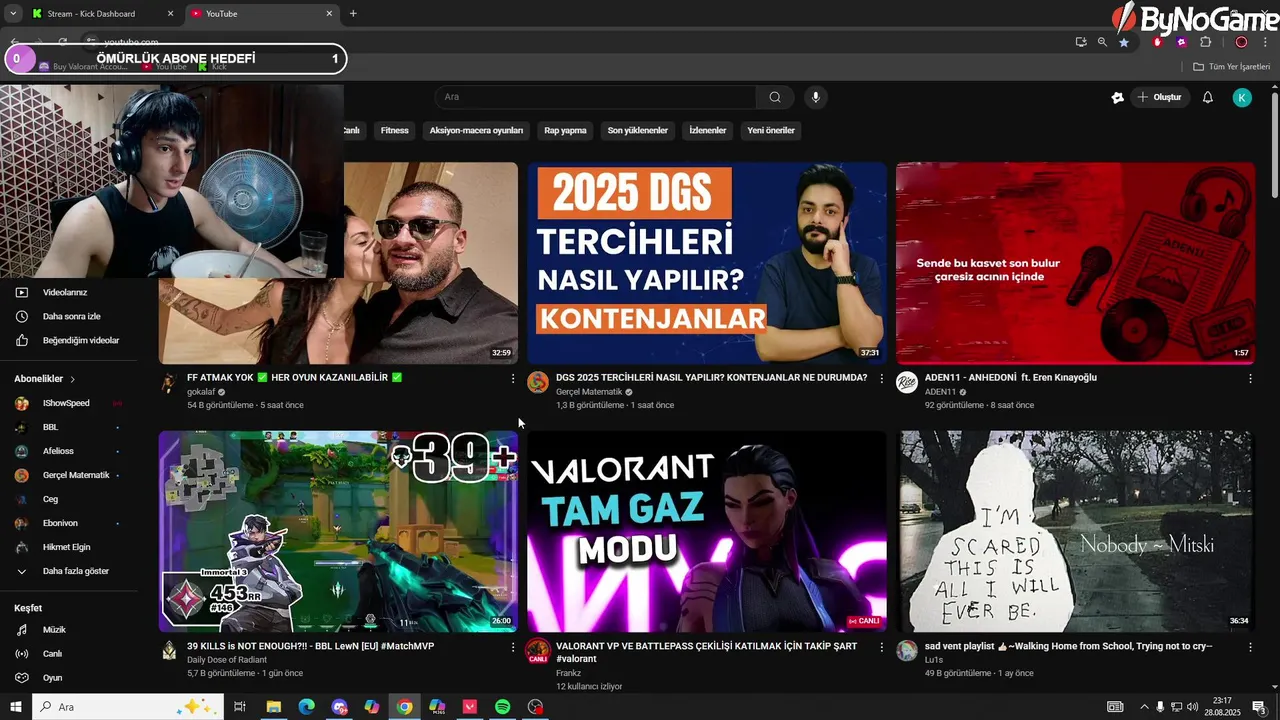
Task: Open Chrome three-dot menu
Action: 1264,42
